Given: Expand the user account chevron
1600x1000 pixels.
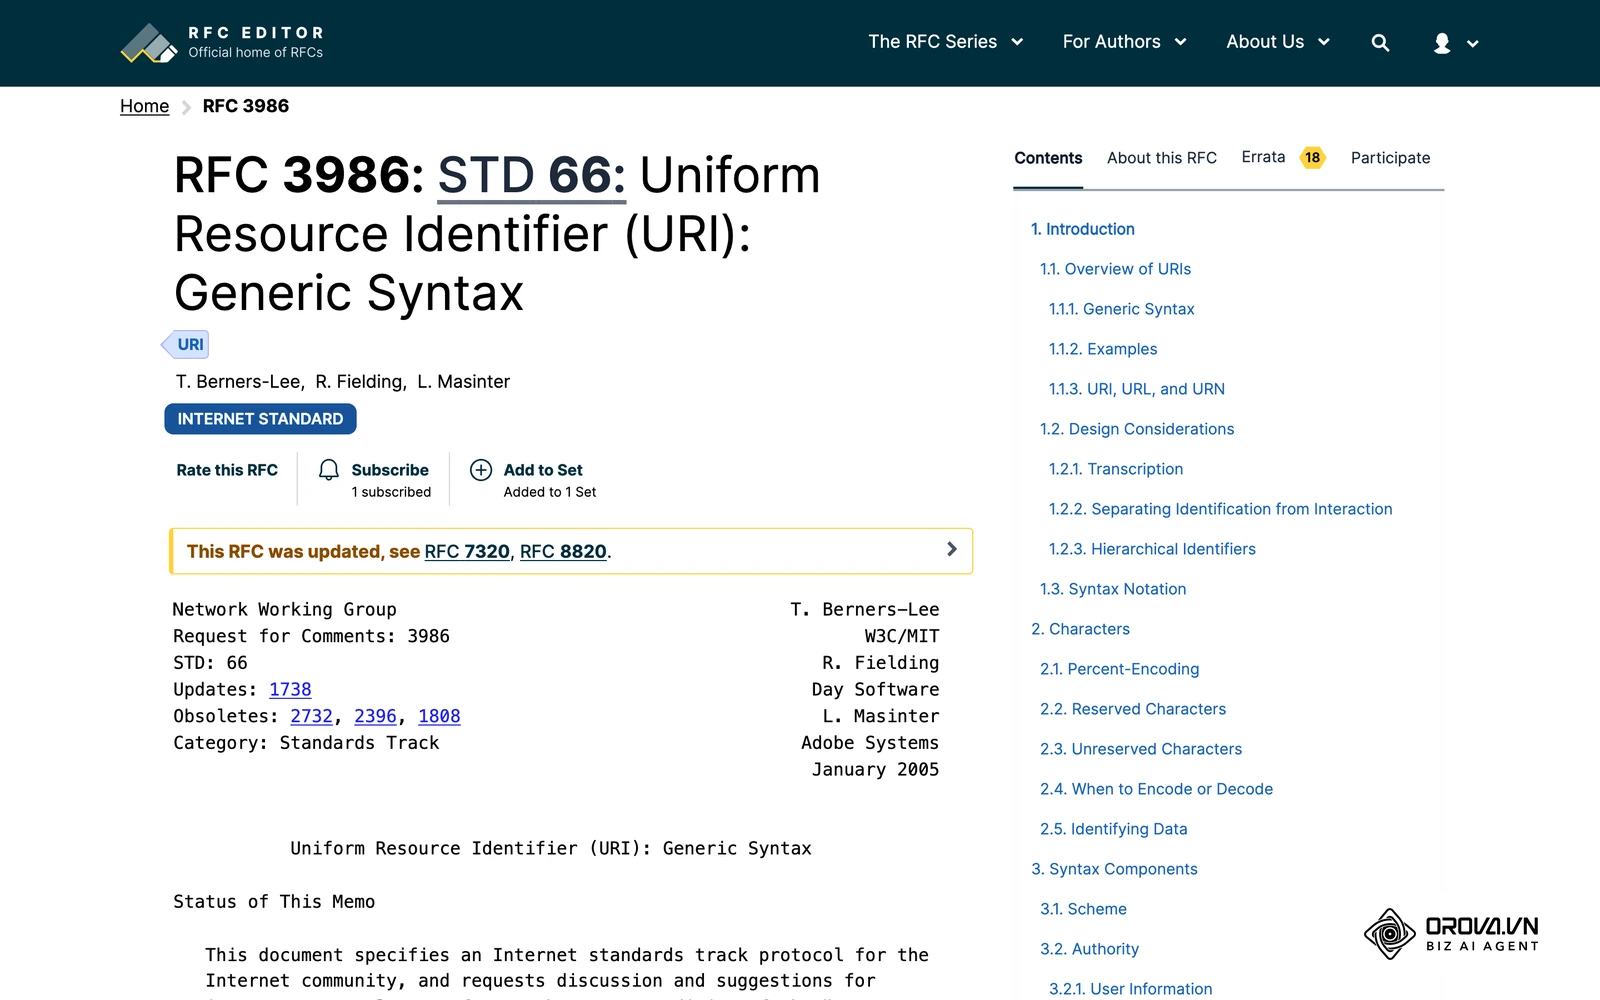Looking at the screenshot, I should tap(1472, 44).
